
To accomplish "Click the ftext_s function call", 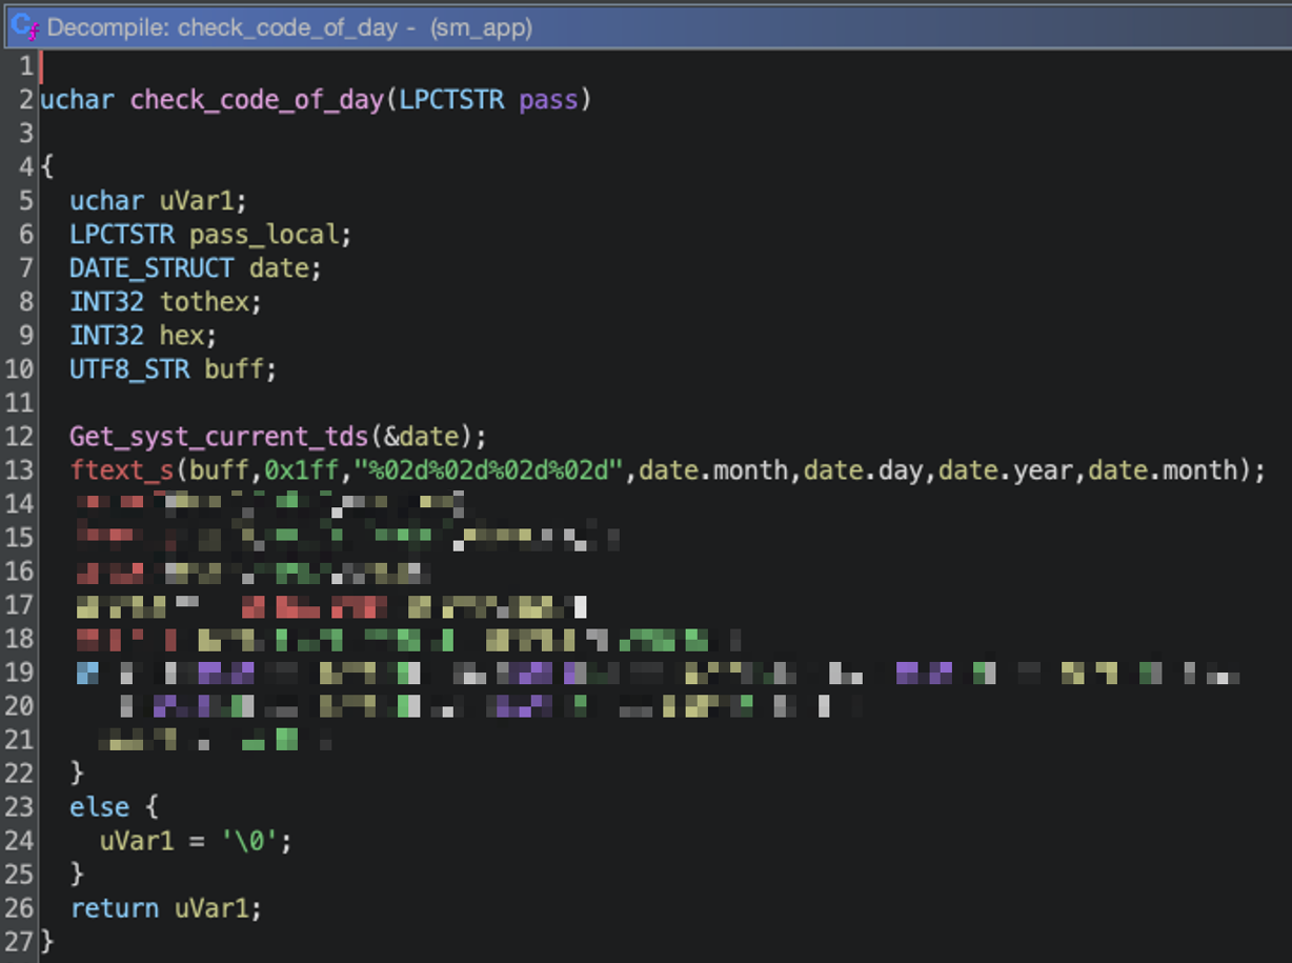I will pyautogui.click(x=121, y=471).
